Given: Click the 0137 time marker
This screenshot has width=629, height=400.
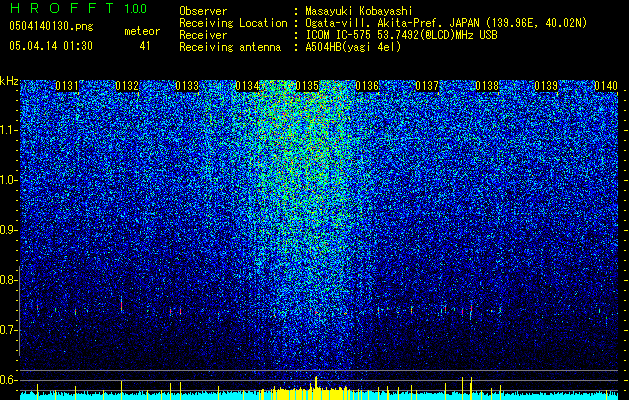Looking at the screenshot, I should (x=427, y=86).
